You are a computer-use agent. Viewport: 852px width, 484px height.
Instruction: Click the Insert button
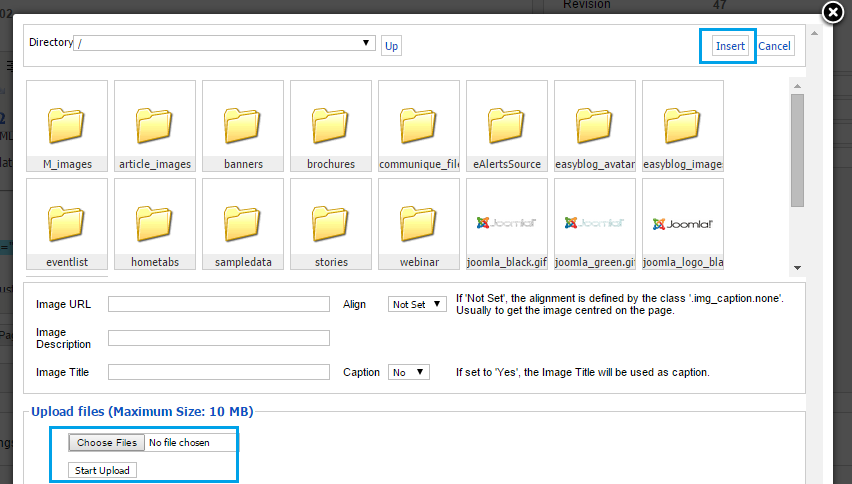coord(730,46)
